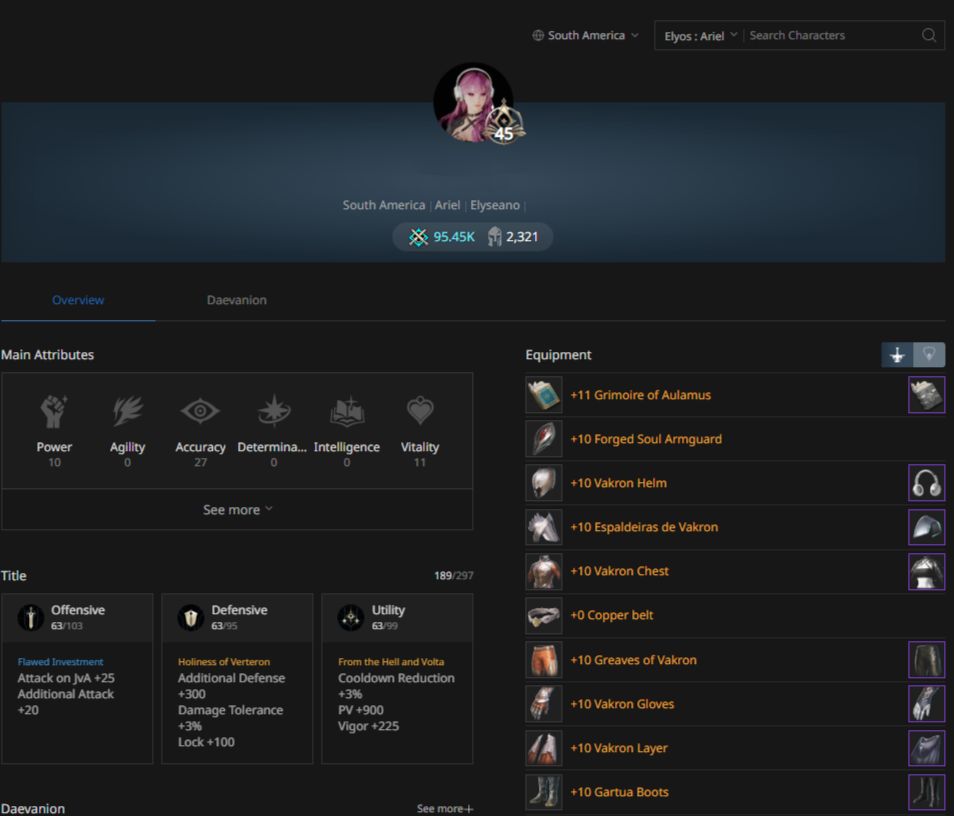Click the Espaldeiras de Vakron item icon

pos(544,527)
